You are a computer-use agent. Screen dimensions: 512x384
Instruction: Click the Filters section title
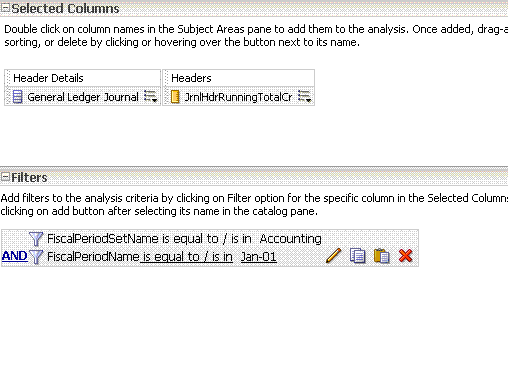[29, 177]
